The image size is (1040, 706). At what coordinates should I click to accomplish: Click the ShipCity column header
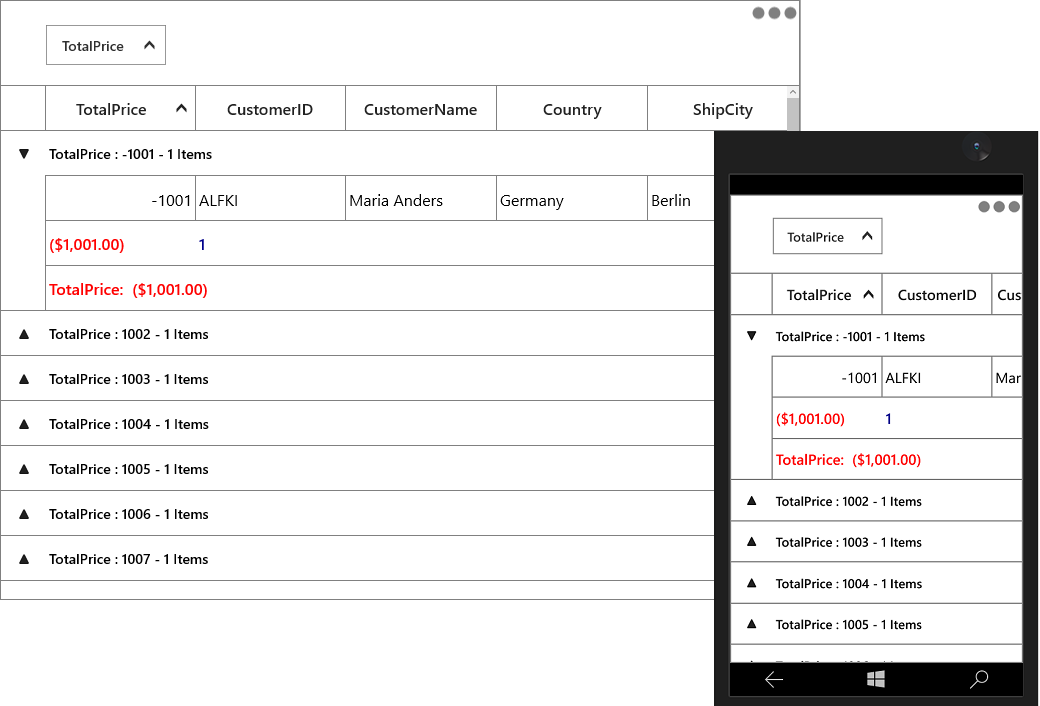(718, 109)
